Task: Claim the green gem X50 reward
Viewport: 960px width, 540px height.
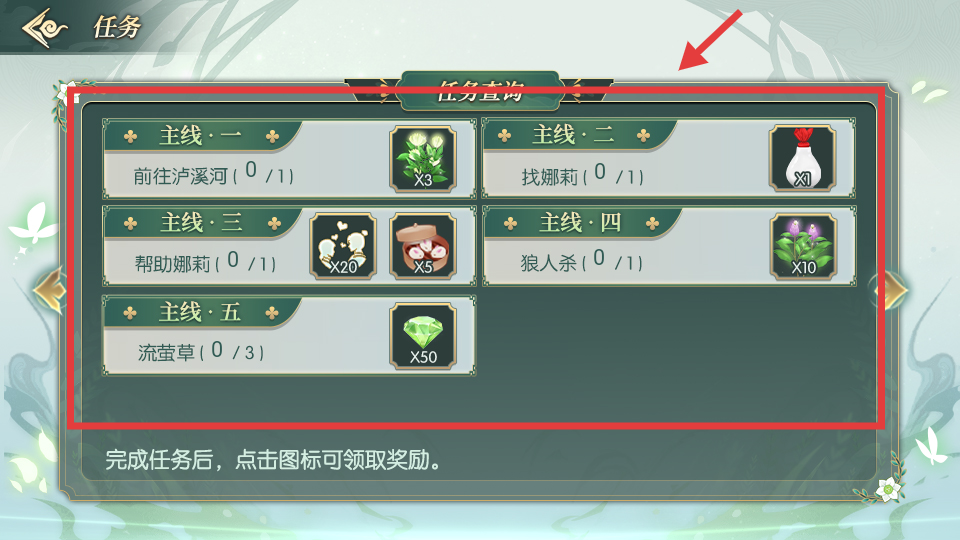Action: click(x=423, y=336)
